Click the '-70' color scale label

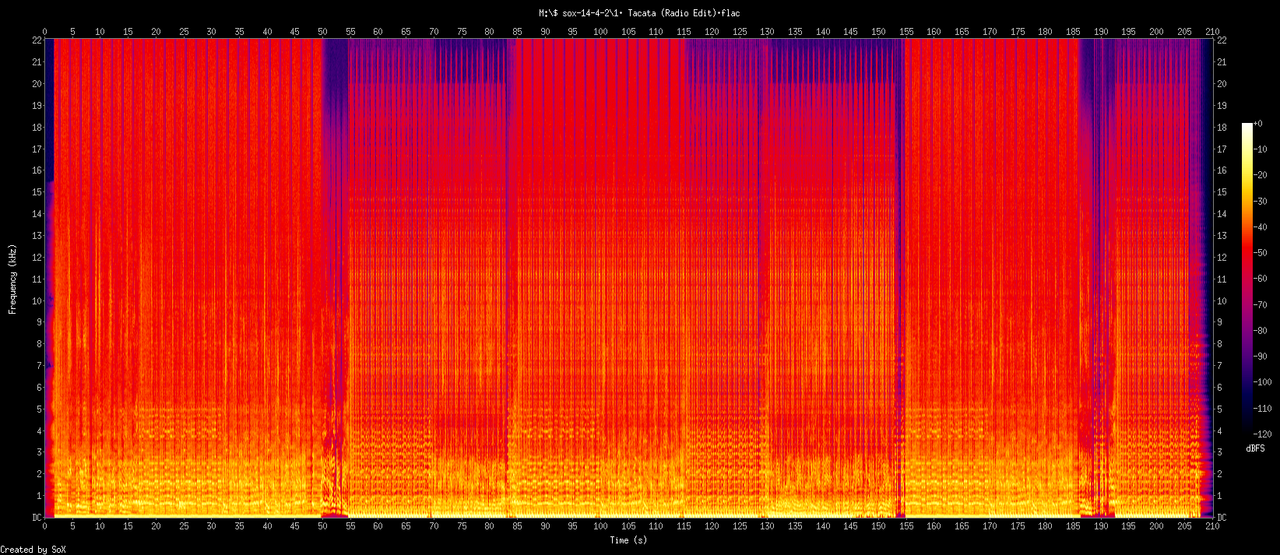pos(1260,304)
